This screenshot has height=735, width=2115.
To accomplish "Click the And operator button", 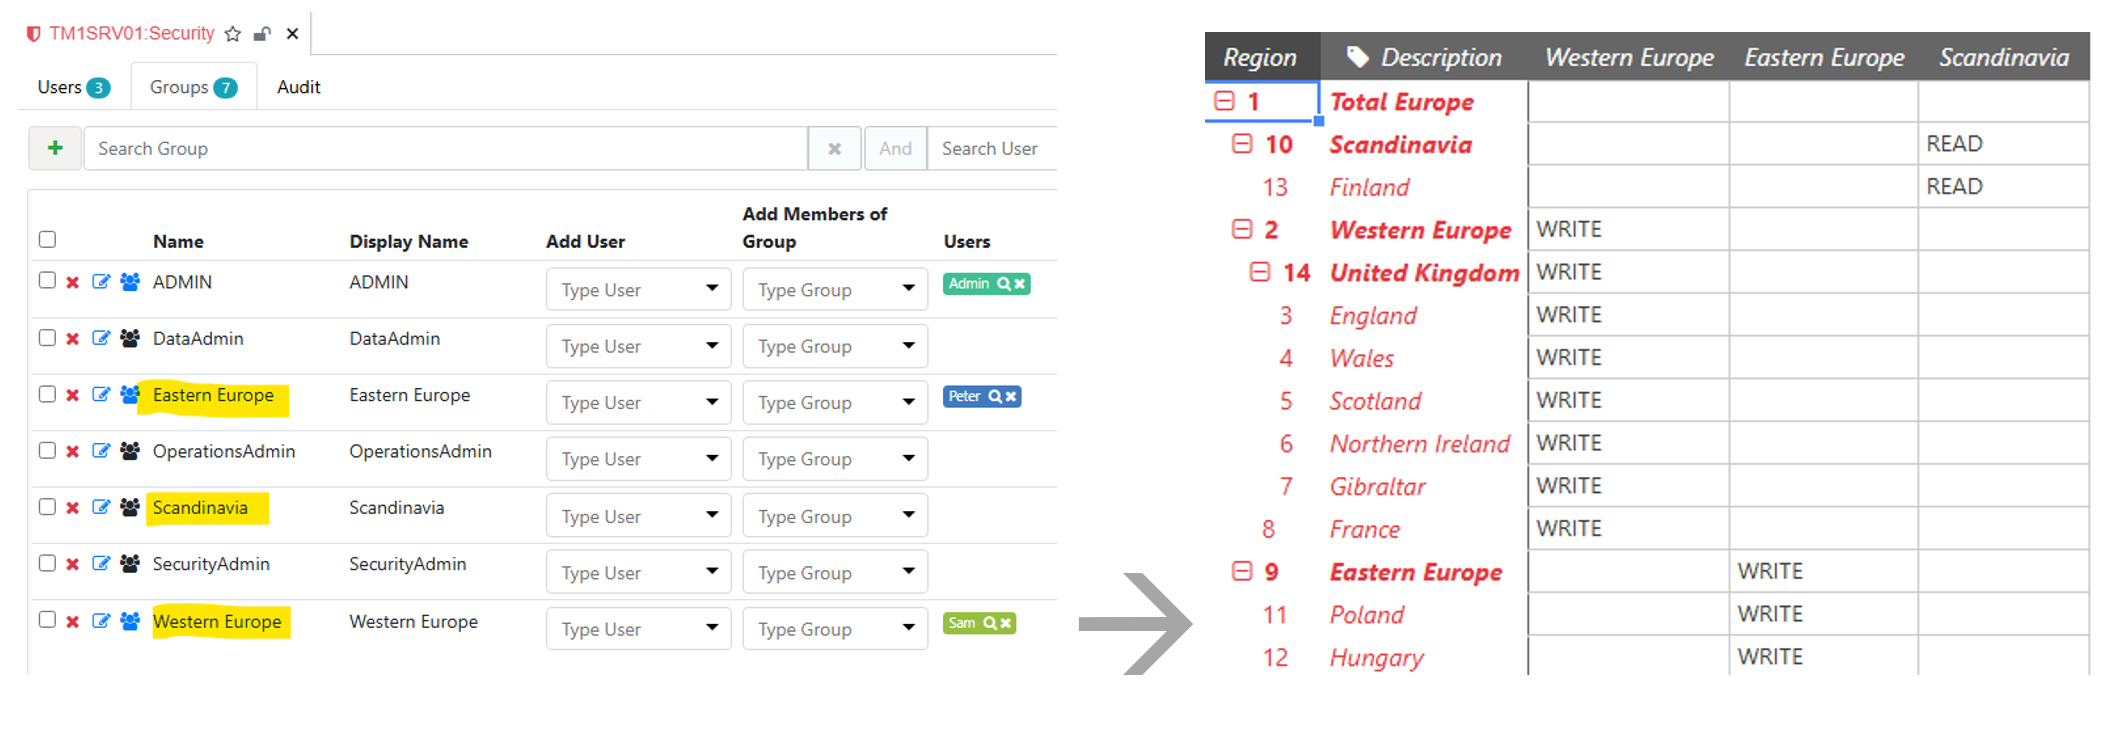I will (x=895, y=149).
